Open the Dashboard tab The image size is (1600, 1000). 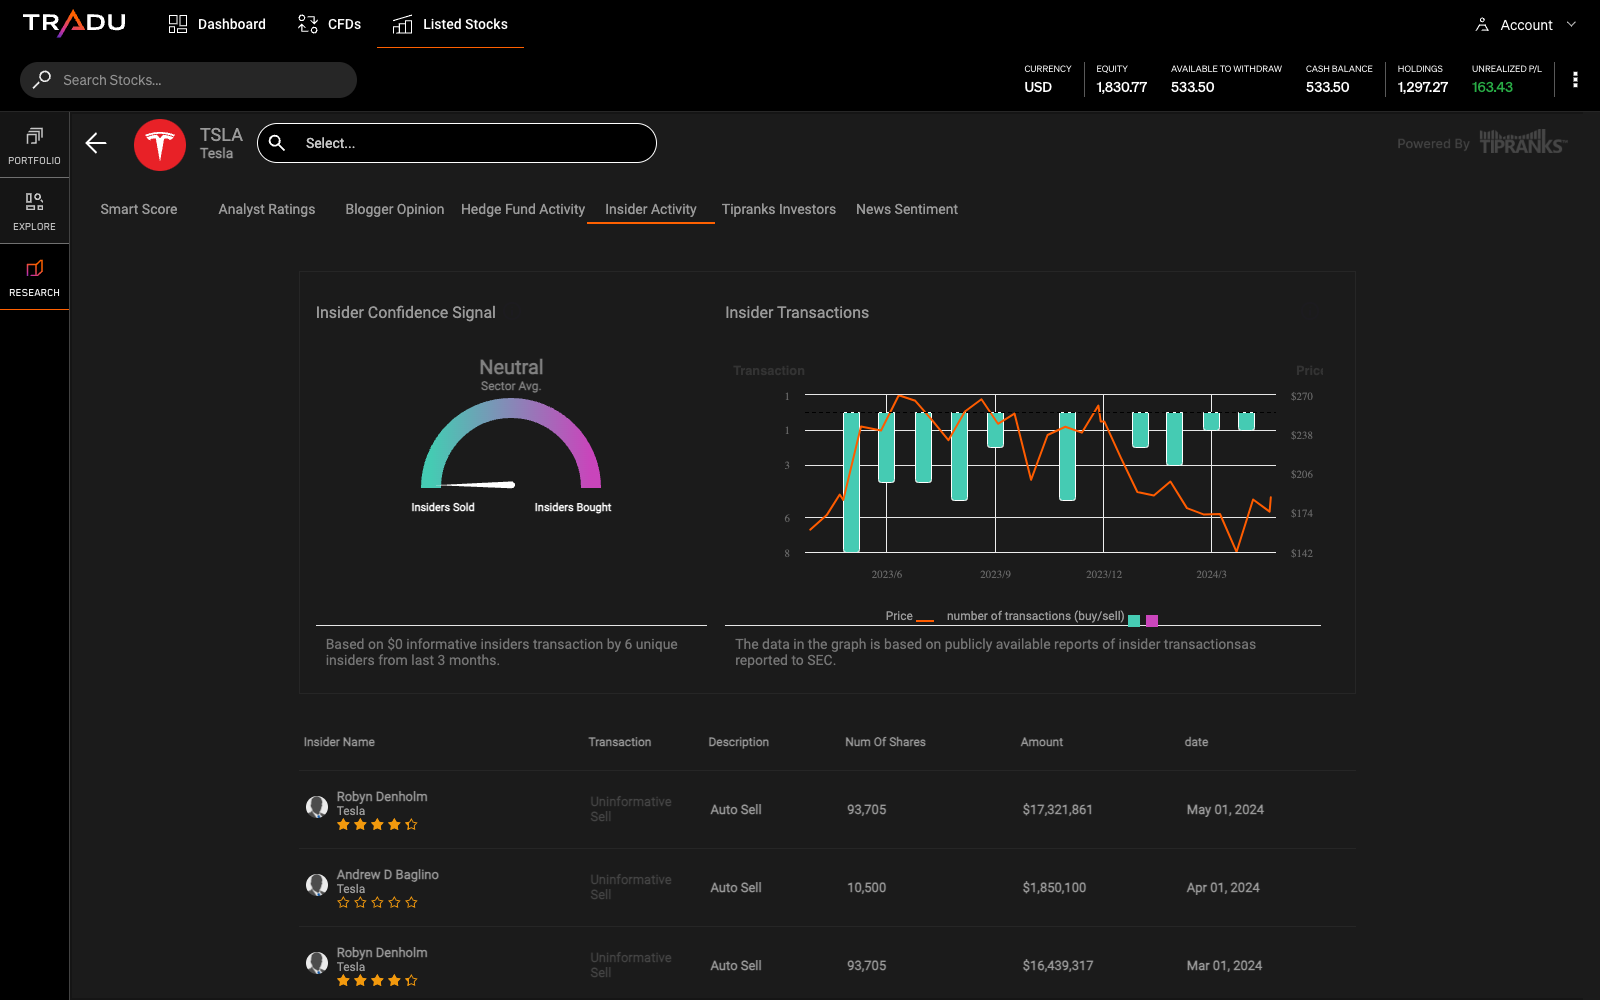217,24
